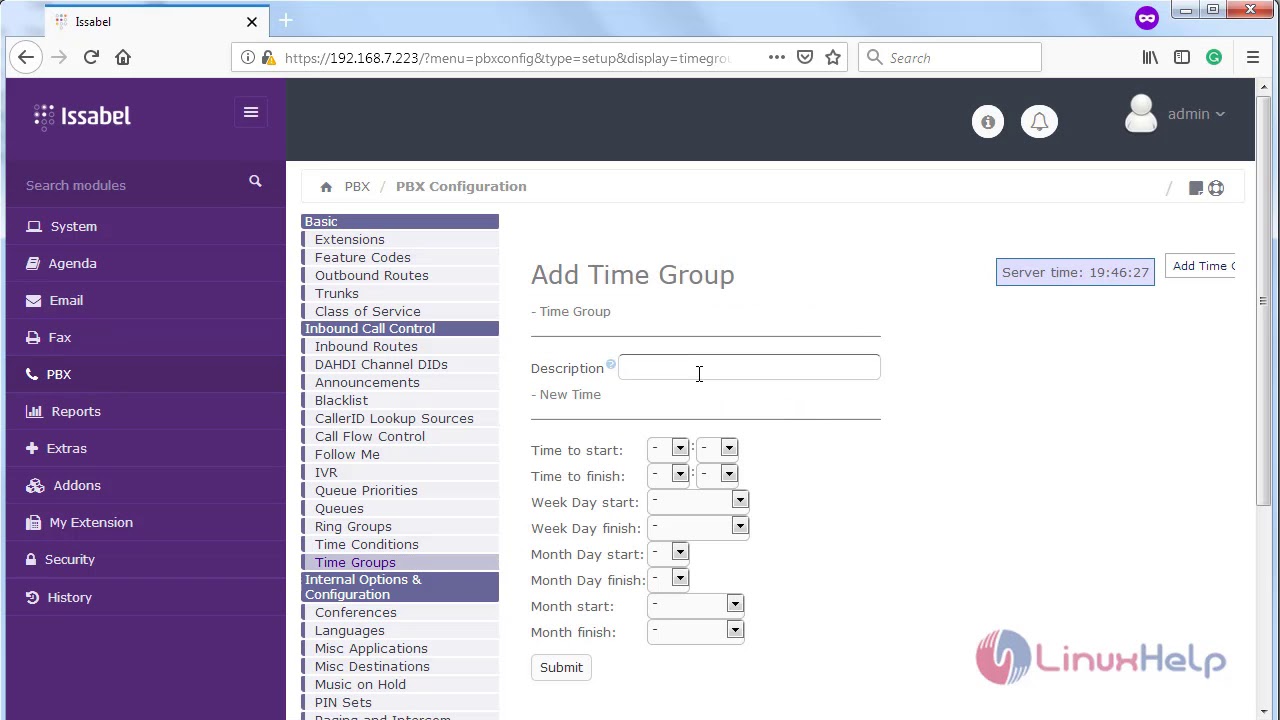The width and height of the screenshot is (1280, 720).
Task: Click the site security padlock icon
Action: pos(268,58)
